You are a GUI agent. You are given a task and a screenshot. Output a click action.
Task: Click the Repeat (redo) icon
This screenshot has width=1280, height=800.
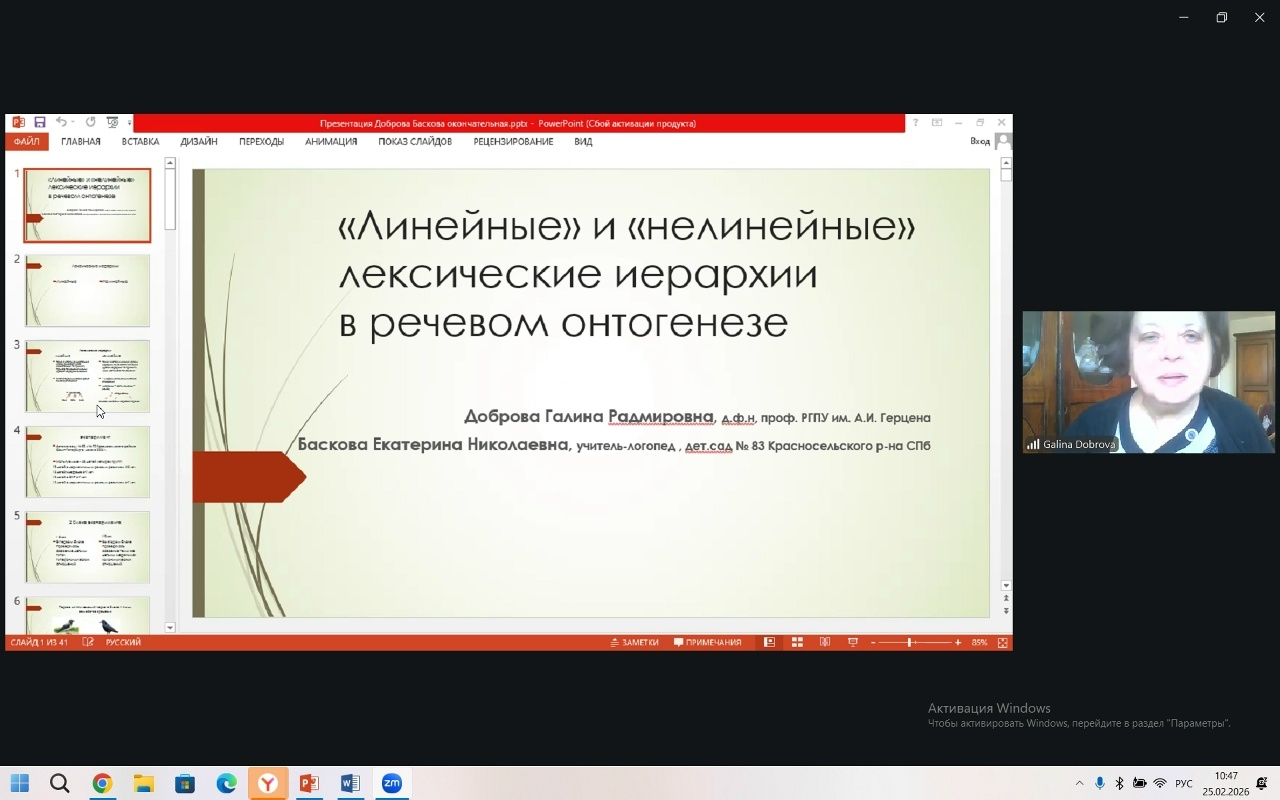coord(90,122)
